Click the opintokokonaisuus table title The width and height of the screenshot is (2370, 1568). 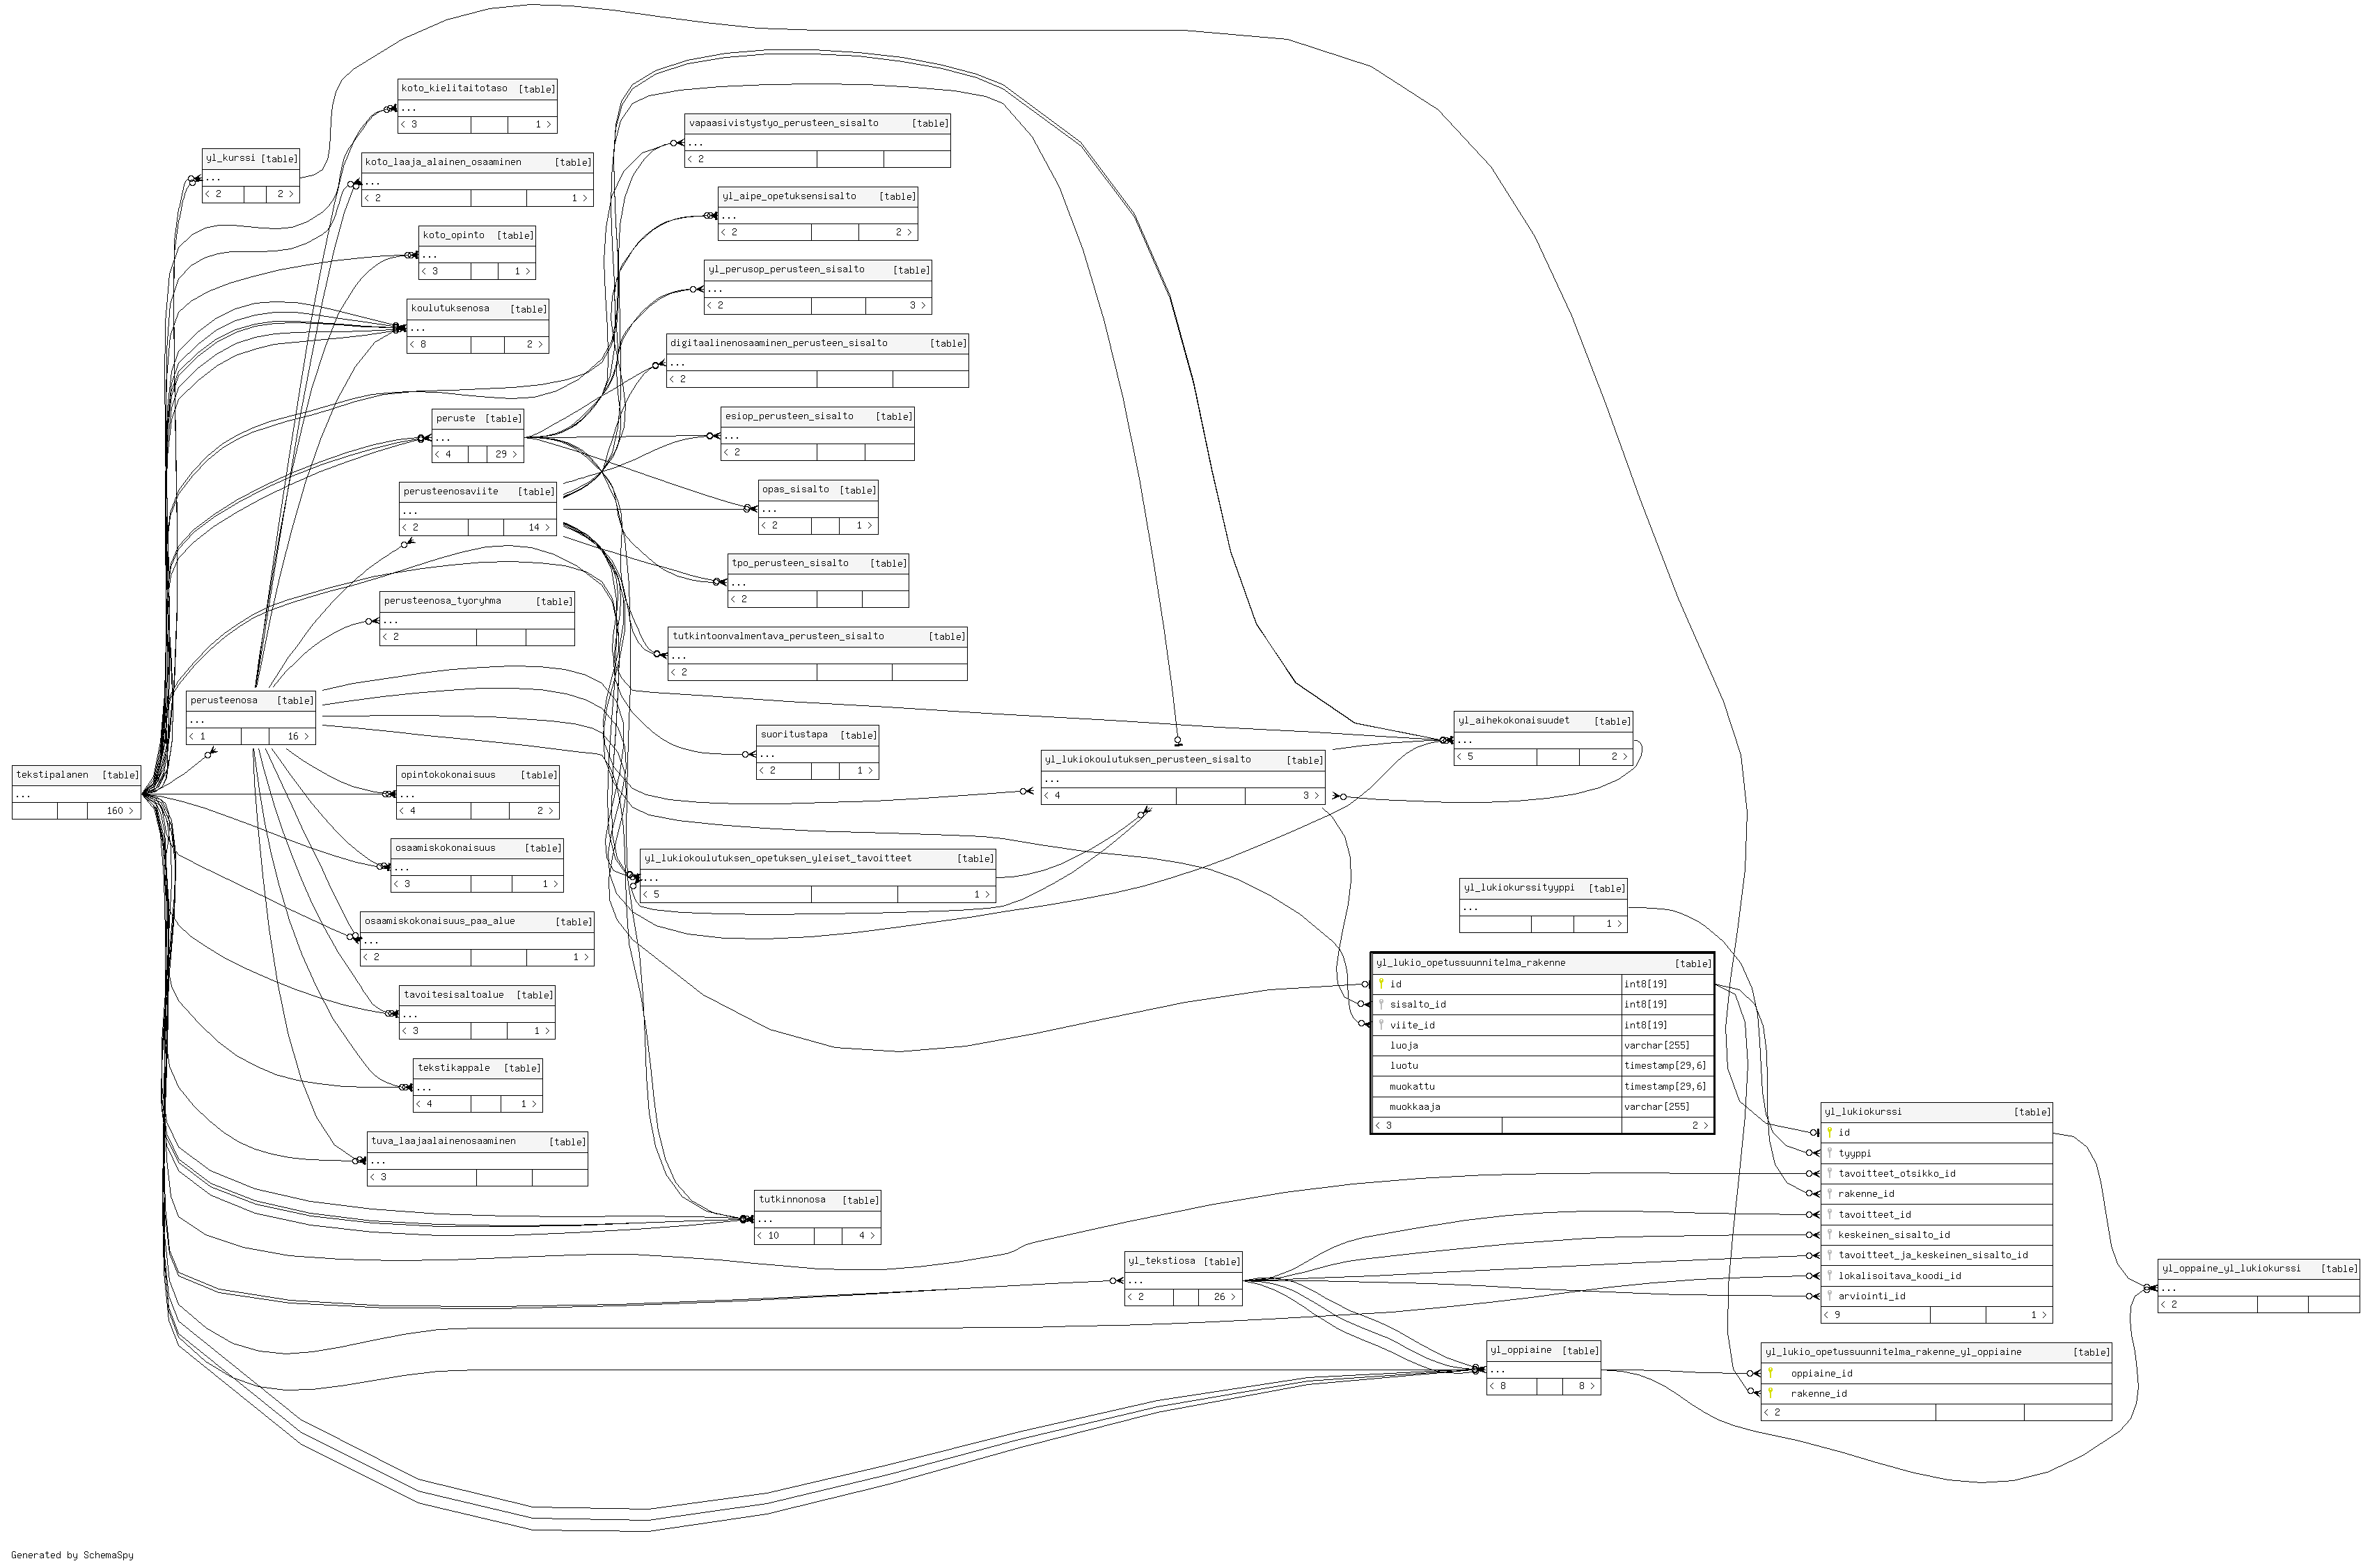448,775
